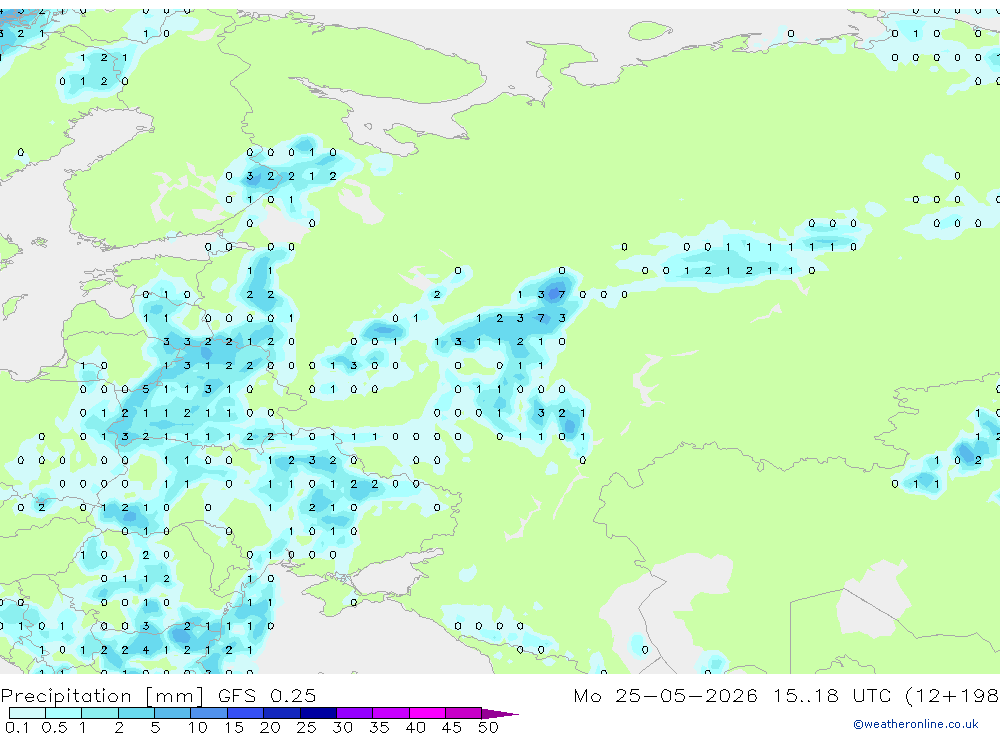
Task: Click the '40' legend scale label
Action: (x=416, y=727)
